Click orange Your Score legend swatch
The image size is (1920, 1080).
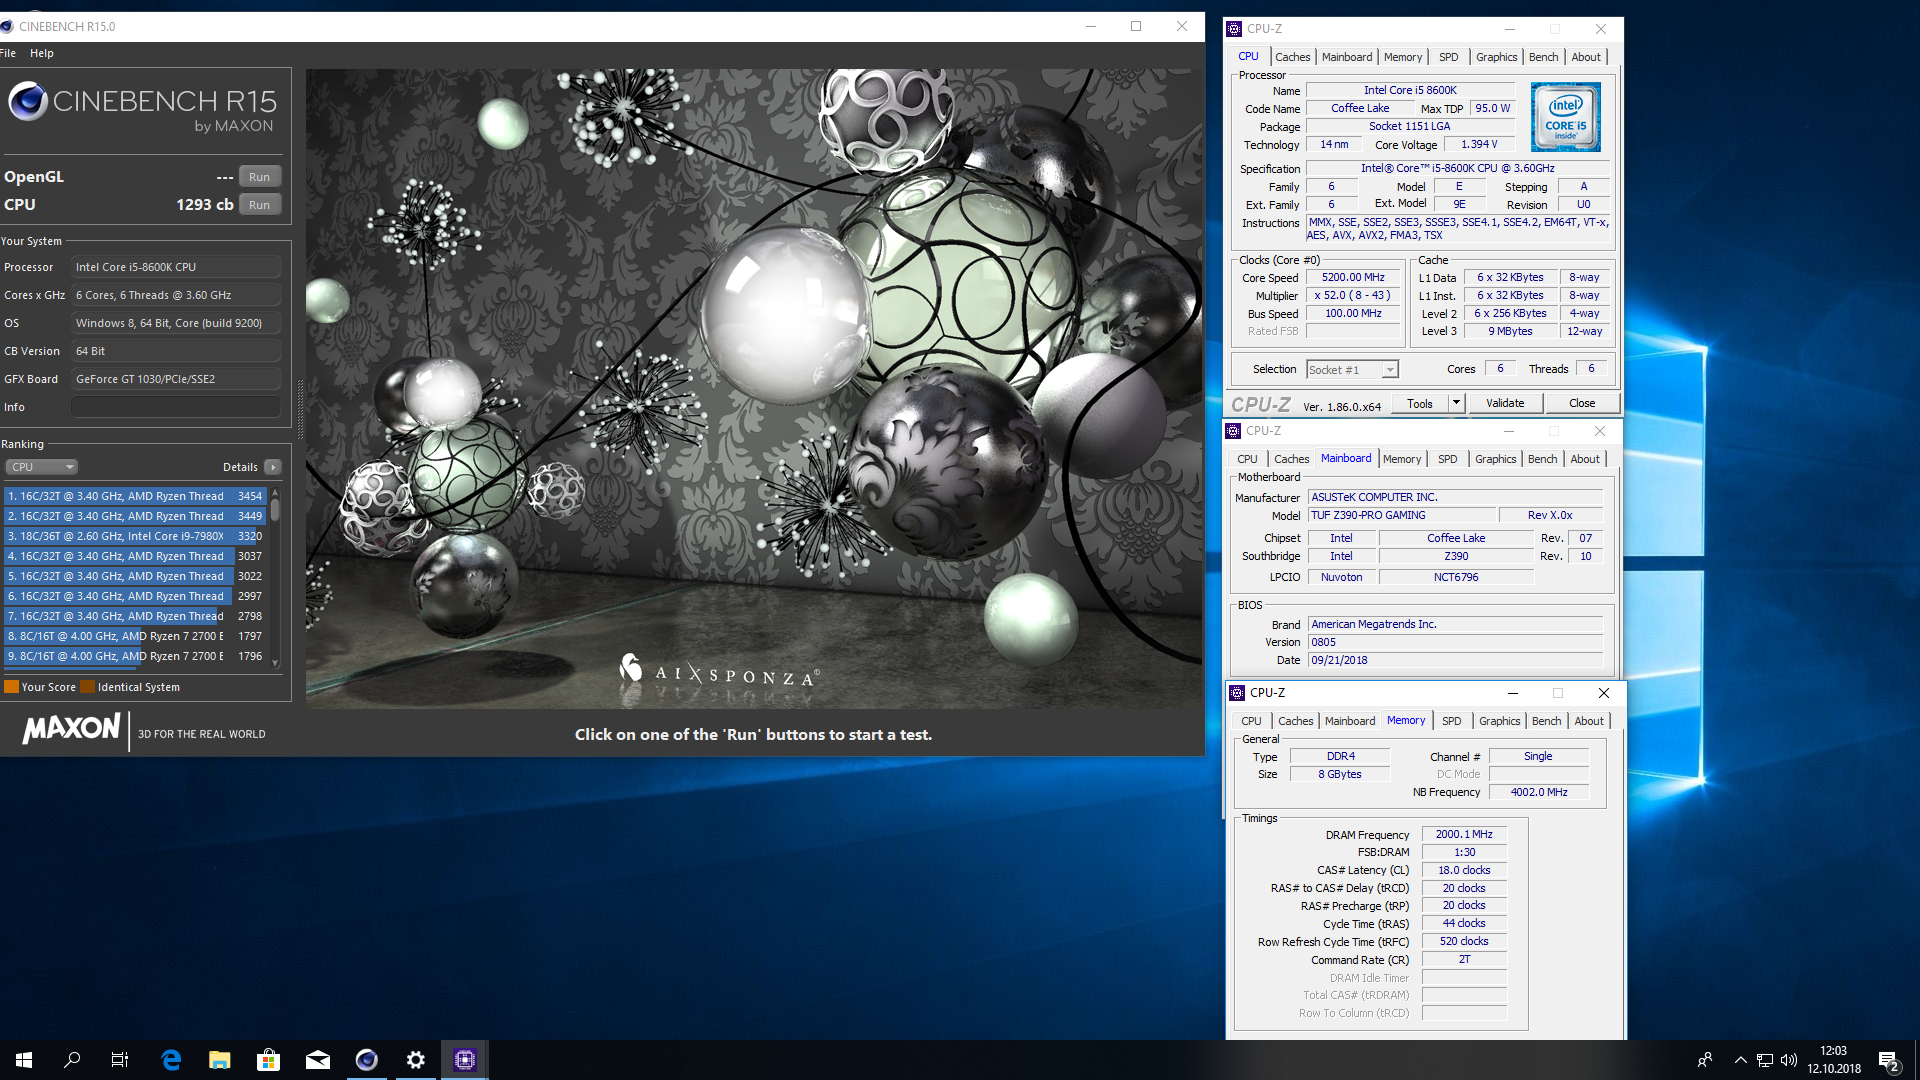(12, 687)
